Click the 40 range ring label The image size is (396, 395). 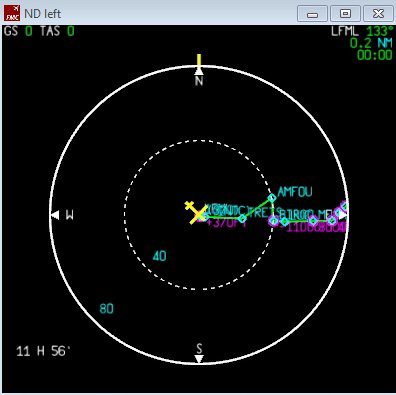(159, 256)
